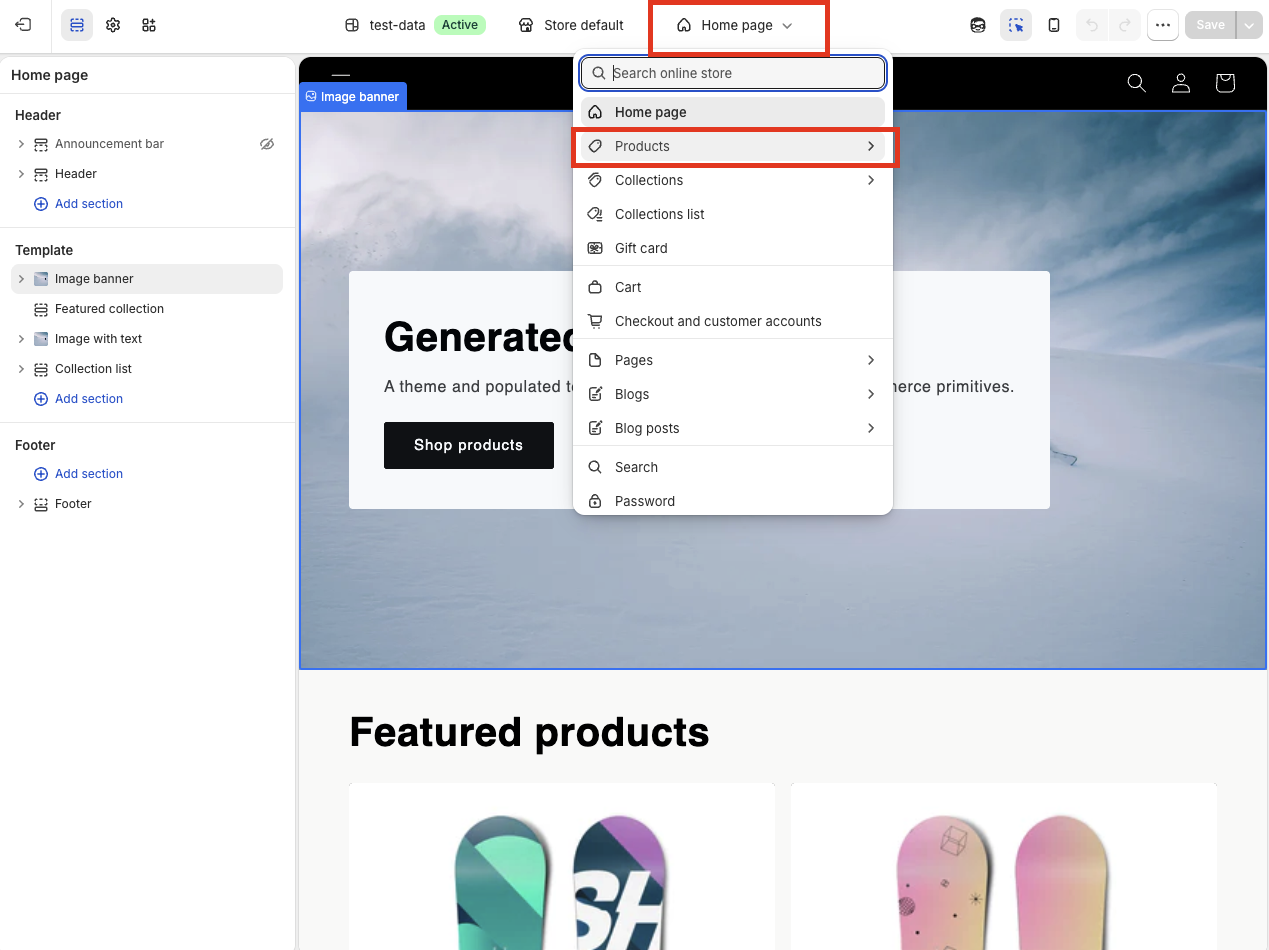Expand the Footer section arrow
The image size is (1269, 950).
[x=21, y=504]
